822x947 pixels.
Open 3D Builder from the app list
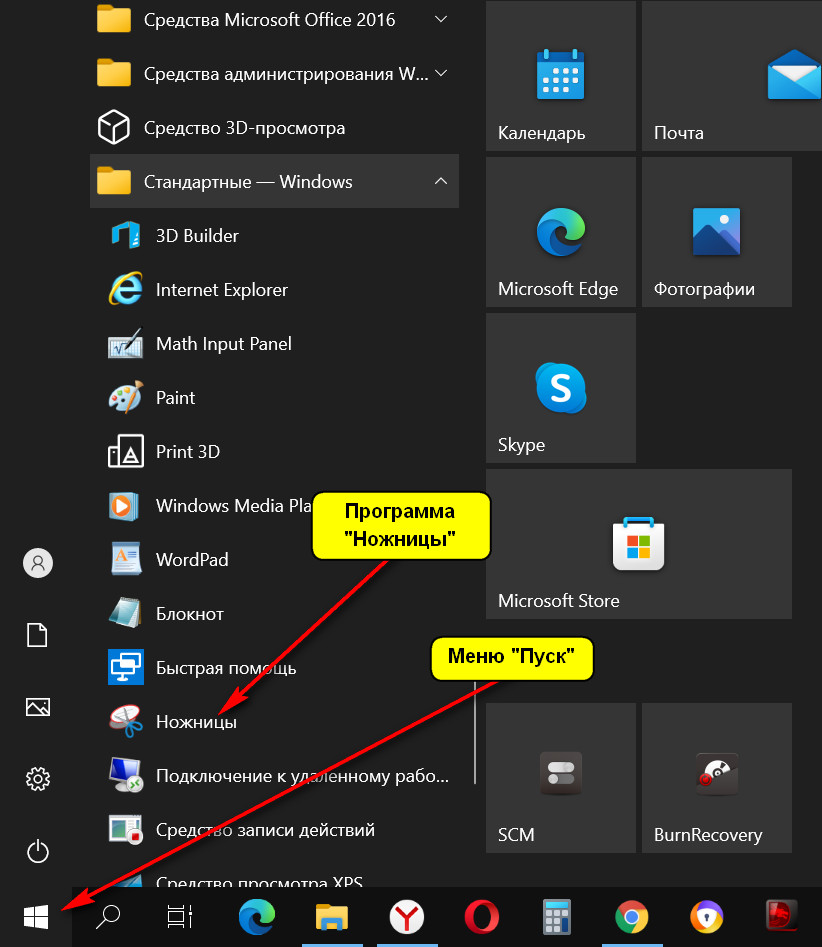click(x=274, y=236)
